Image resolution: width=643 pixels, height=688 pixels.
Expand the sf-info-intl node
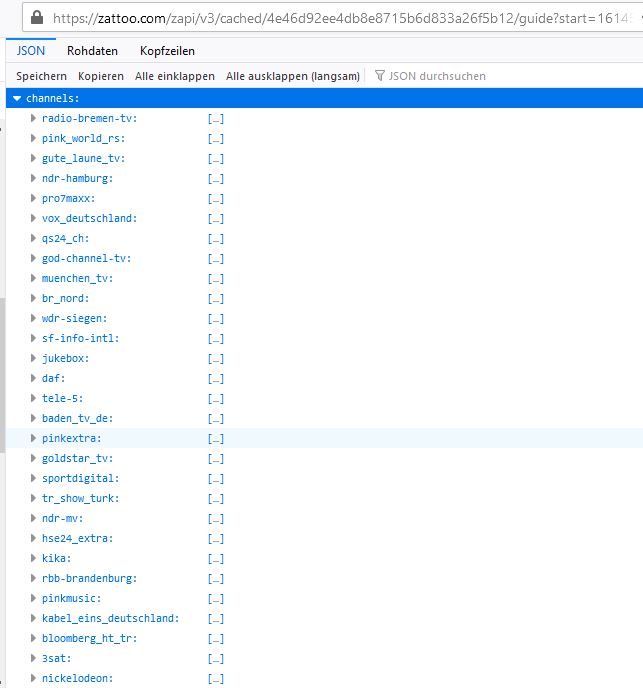tap(33, 338)
